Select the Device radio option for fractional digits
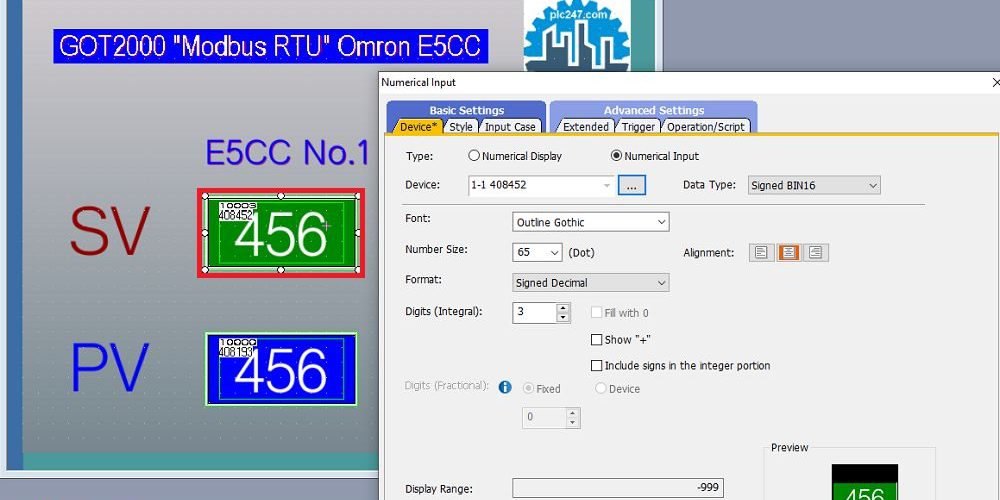Viewport: 1000px width, 500px height. coord(601,388)
